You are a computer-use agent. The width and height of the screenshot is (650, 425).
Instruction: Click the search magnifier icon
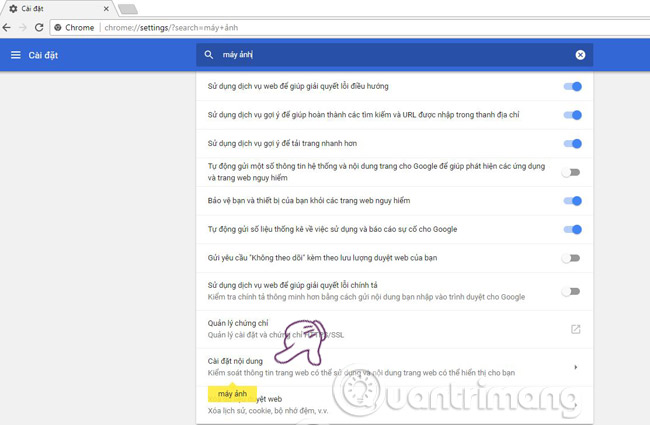point(209,55)
